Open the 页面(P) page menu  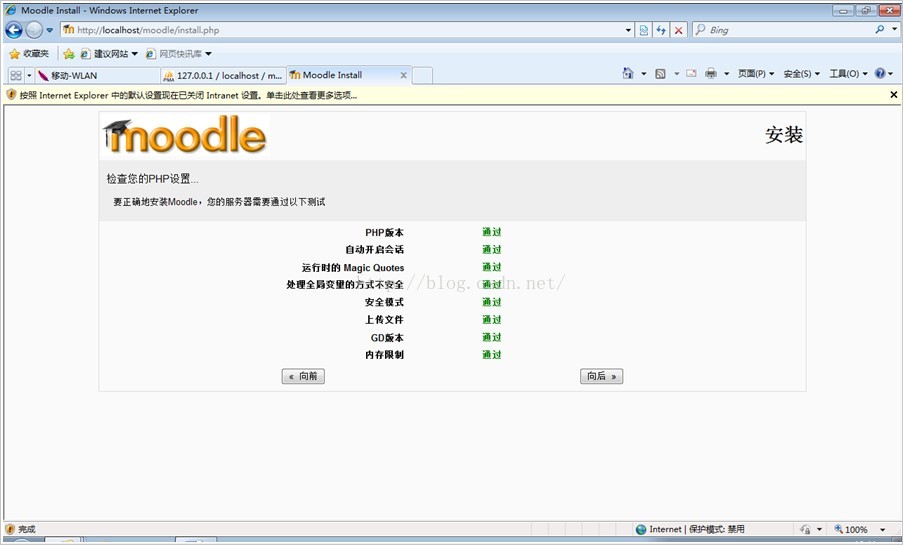(x=756, y=74)
